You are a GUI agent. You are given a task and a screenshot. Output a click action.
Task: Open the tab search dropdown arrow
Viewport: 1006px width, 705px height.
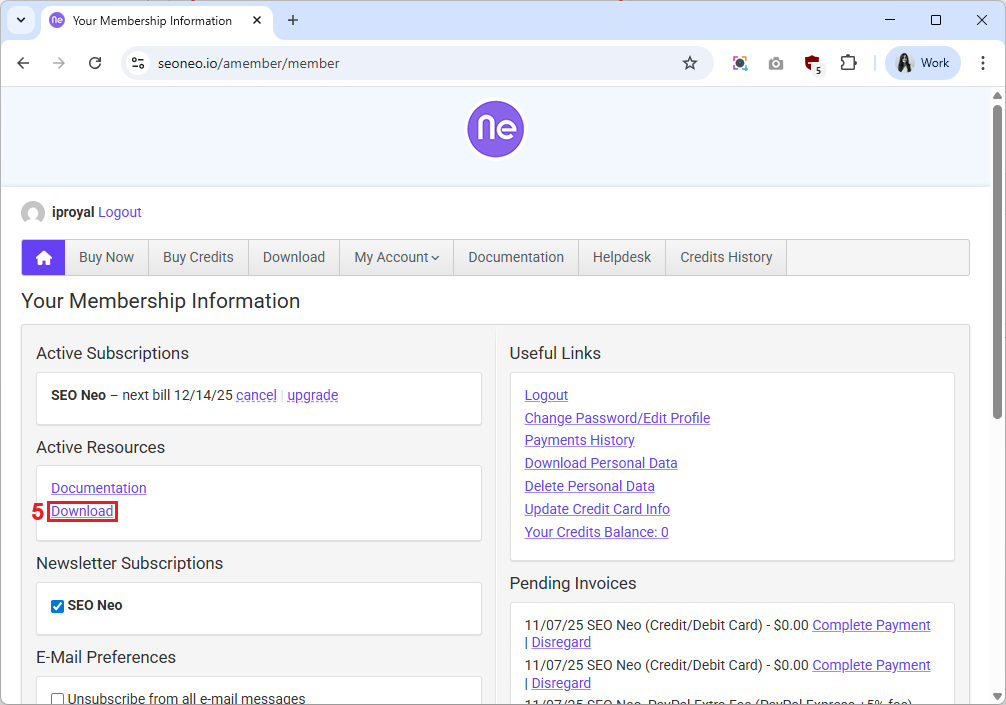click(21, 21)
